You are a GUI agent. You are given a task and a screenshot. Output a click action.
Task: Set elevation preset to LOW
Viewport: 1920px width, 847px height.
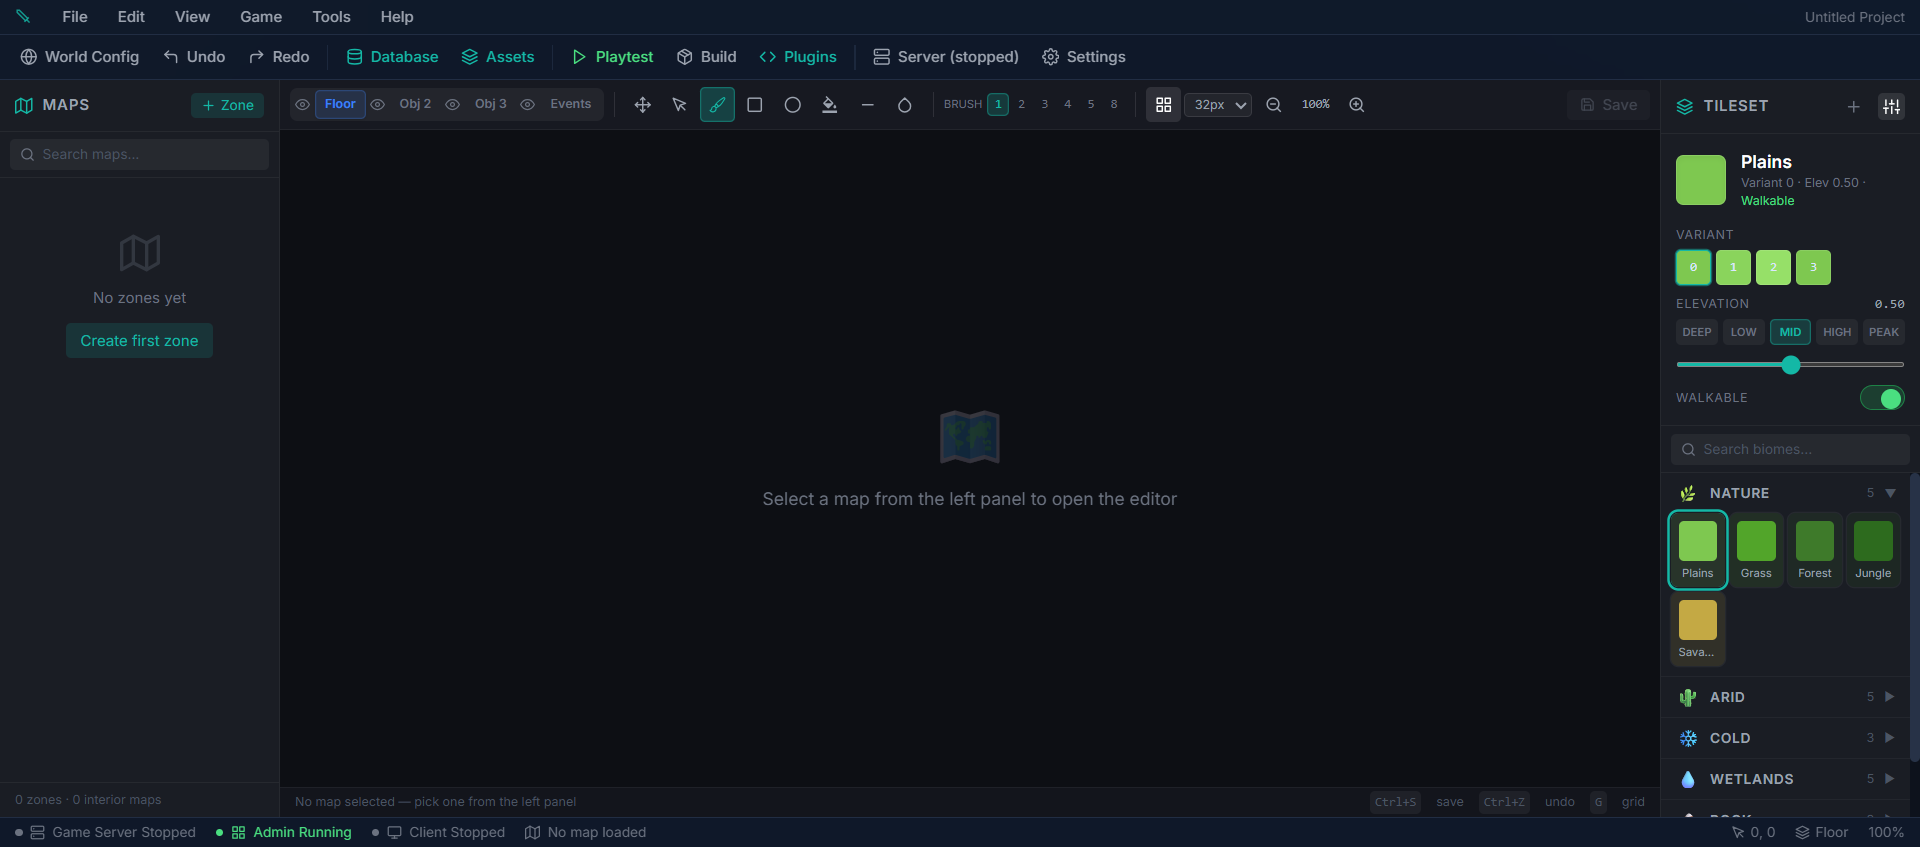pos(1744,332)
